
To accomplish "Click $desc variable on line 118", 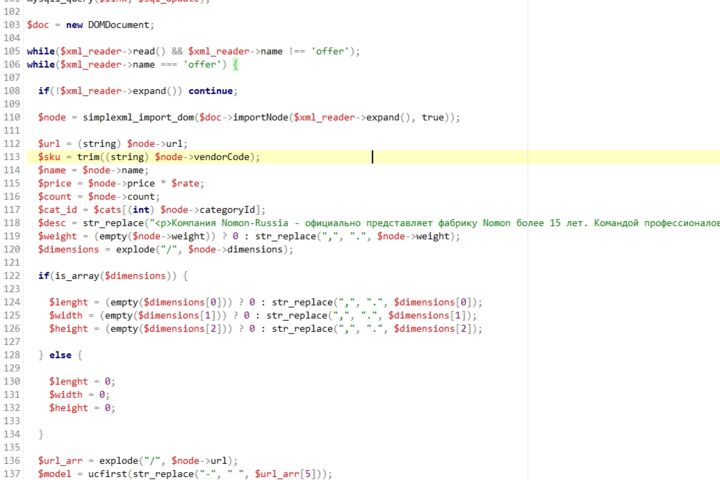I will 52,223.
